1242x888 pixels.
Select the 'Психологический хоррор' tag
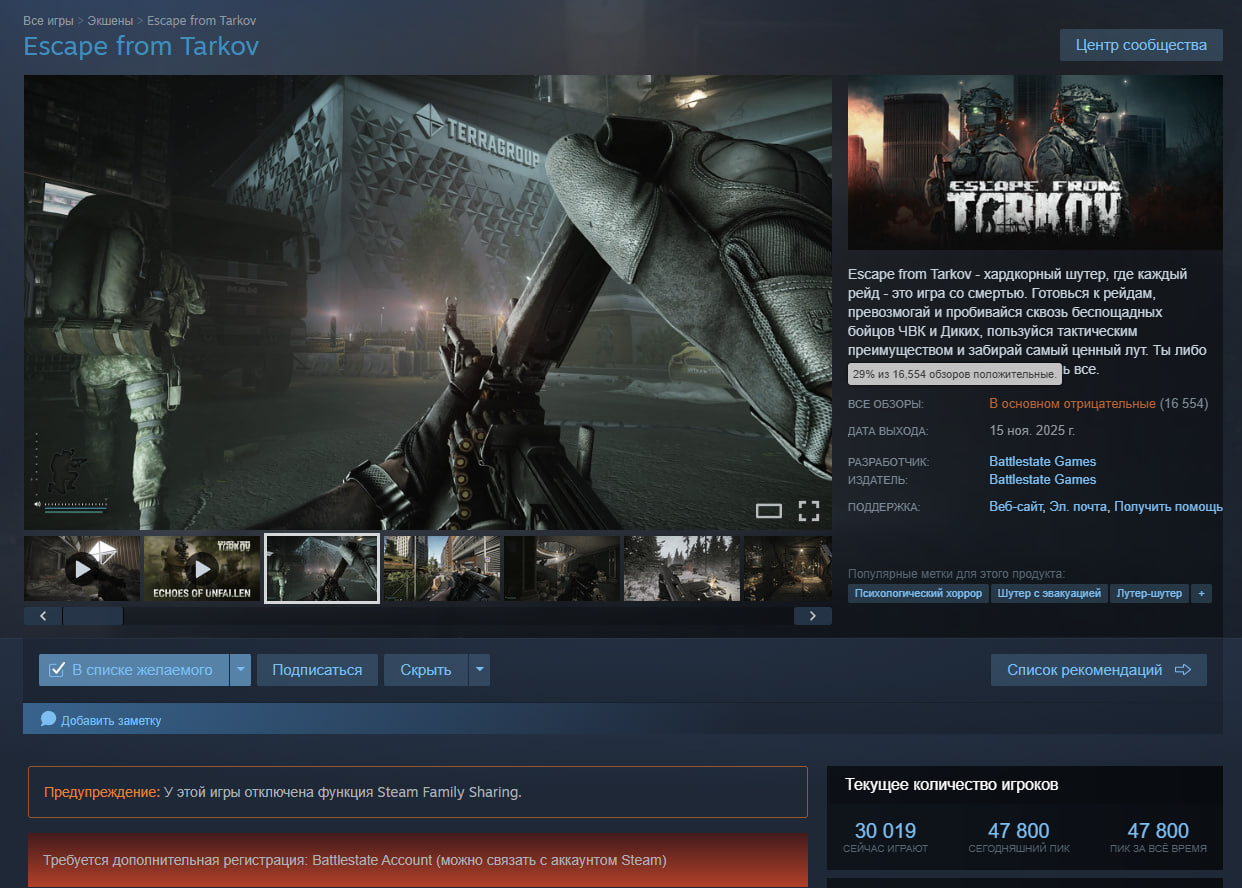(x=918, y=594)
